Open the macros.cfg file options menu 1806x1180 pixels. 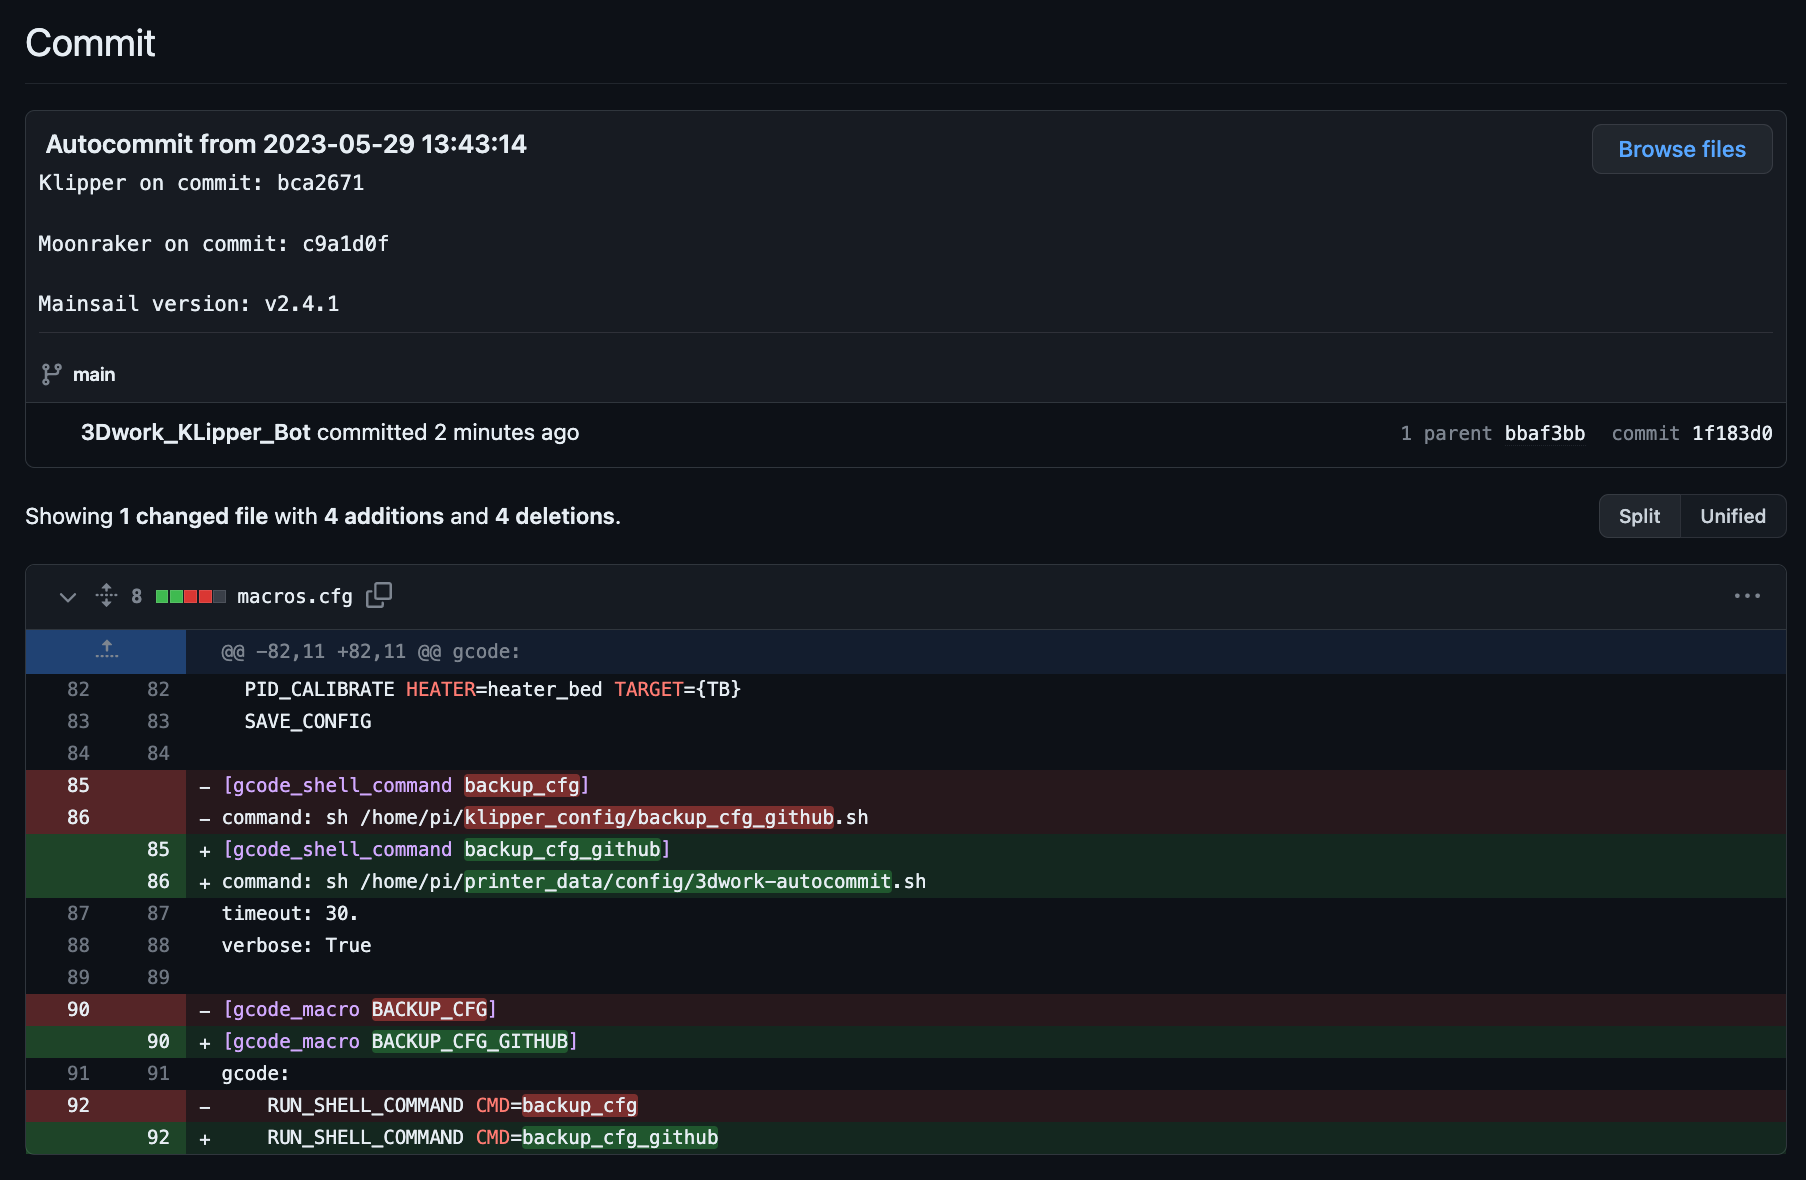coord(1747,596)
